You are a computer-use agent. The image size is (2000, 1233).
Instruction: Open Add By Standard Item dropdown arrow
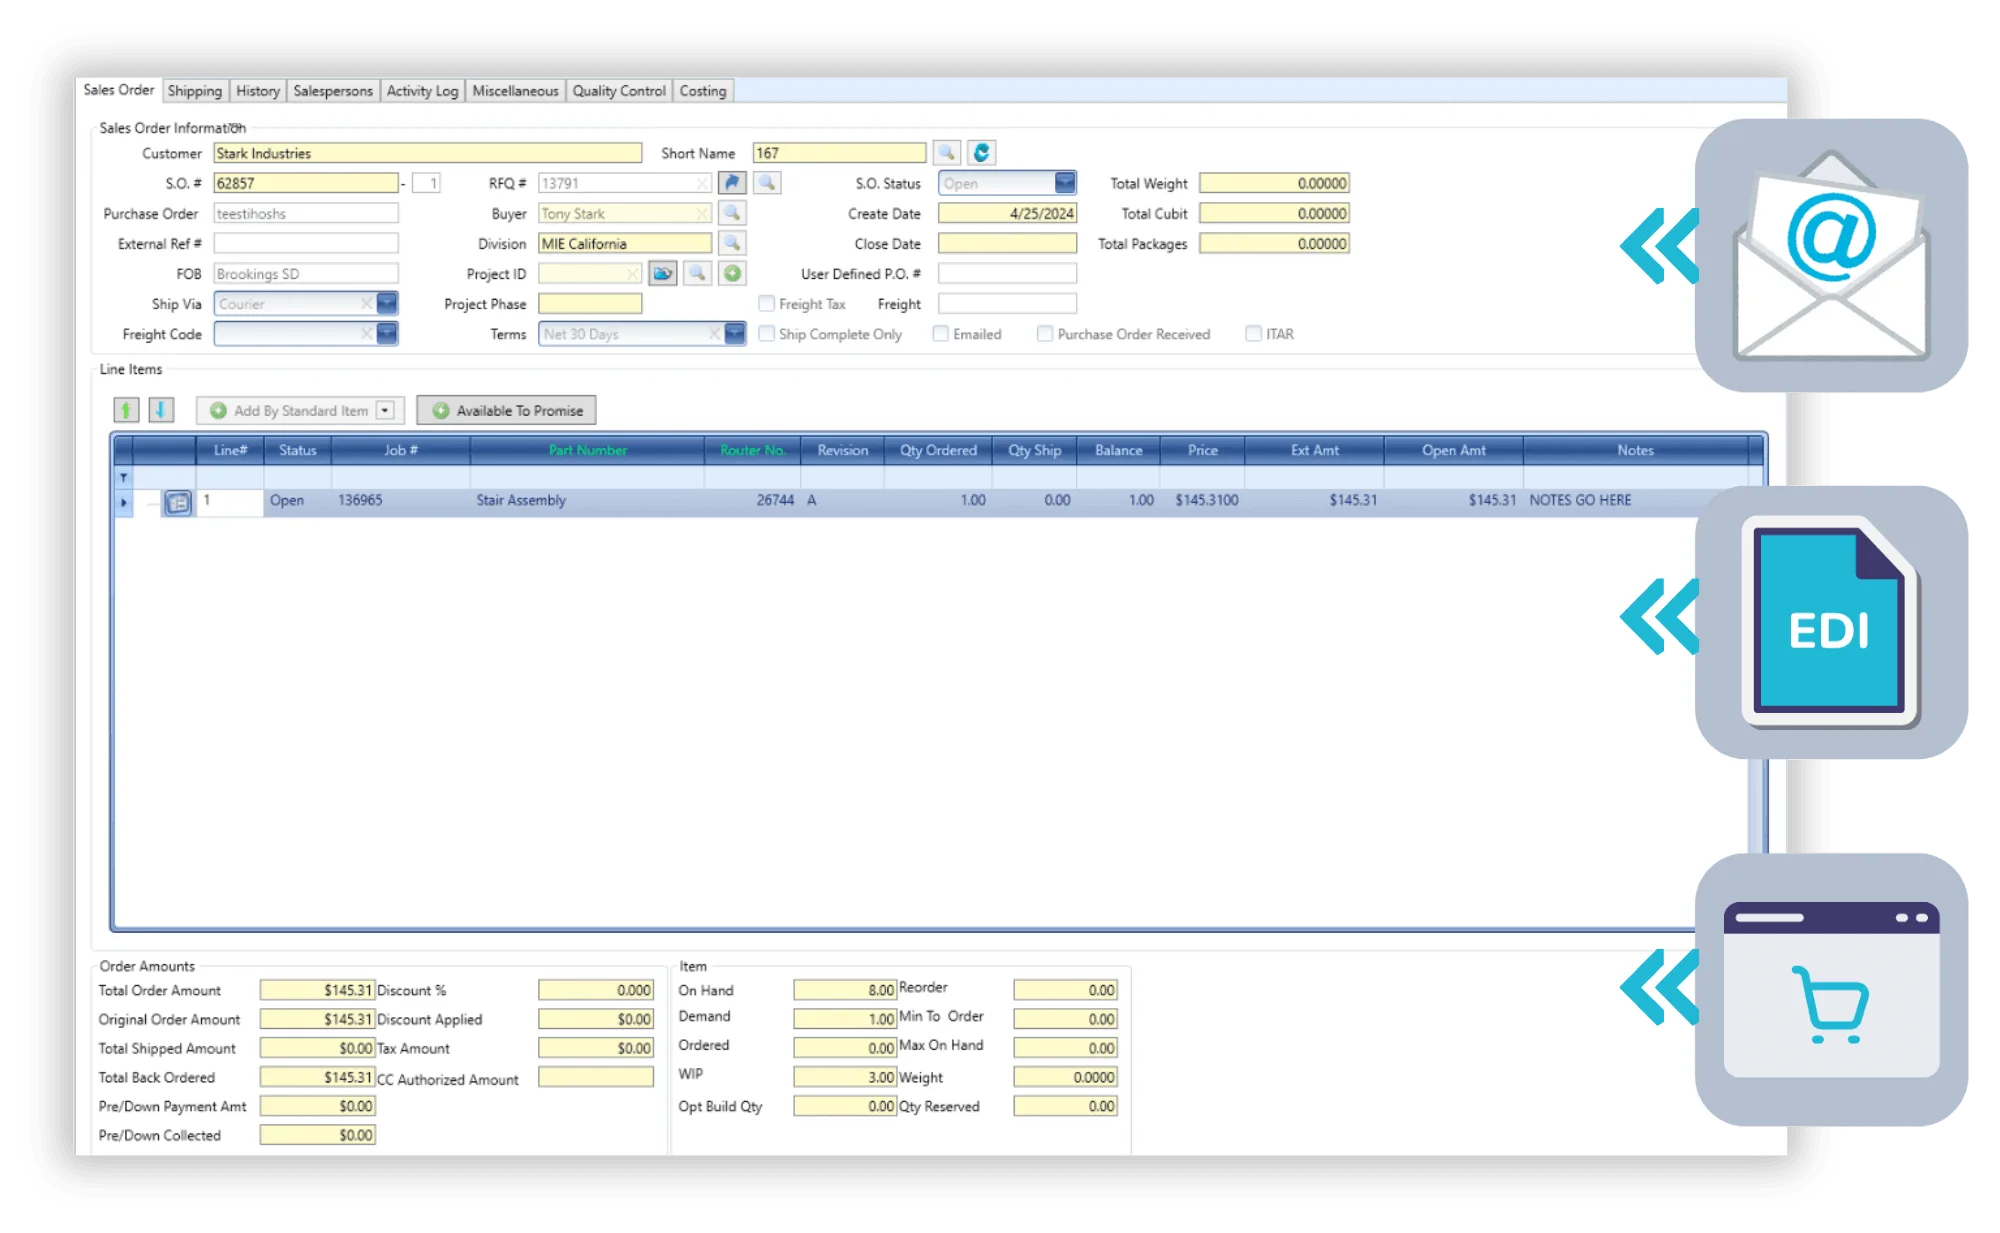385,410
